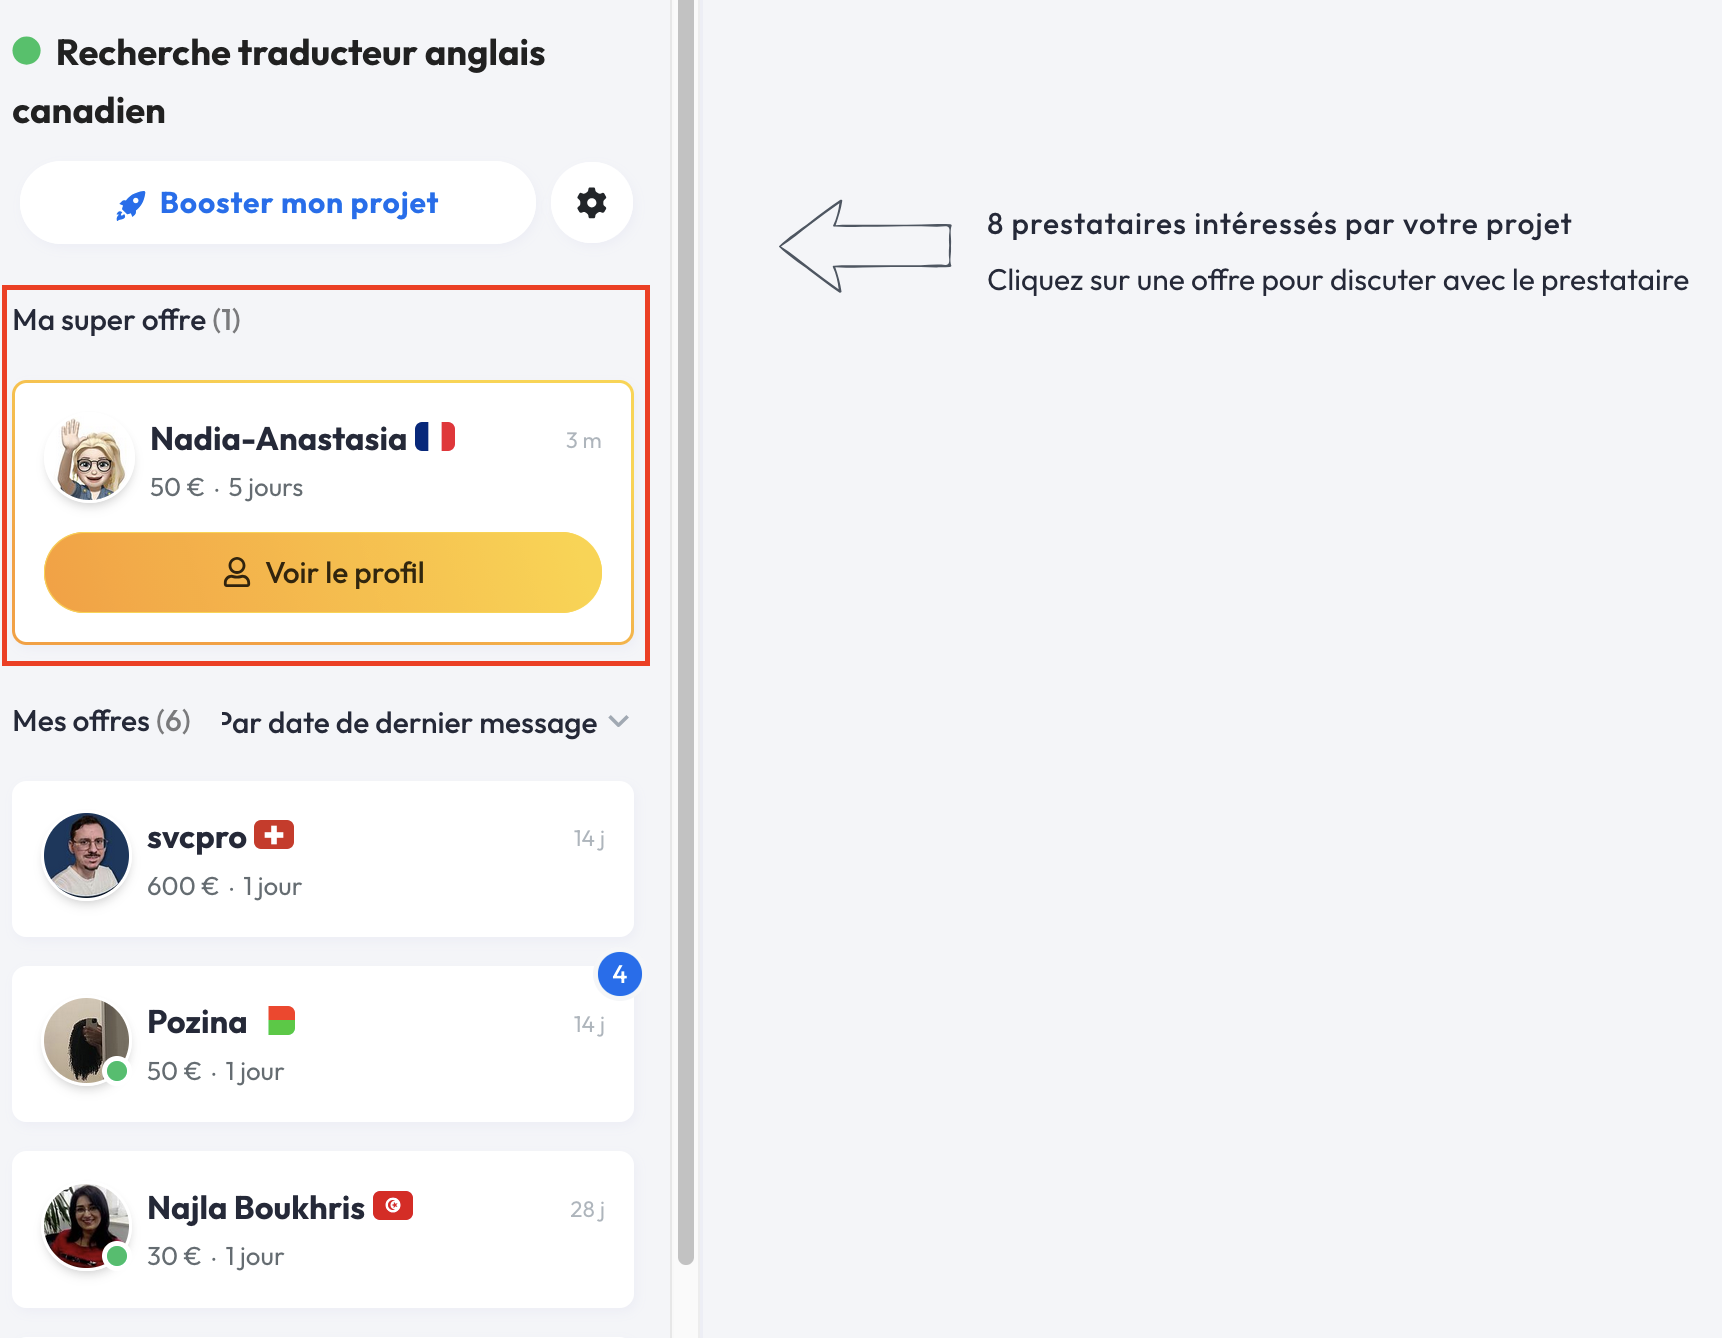Click the rocket icon on Booster
Screen dimensions: 1722x1338
click(x=131, y=205)
